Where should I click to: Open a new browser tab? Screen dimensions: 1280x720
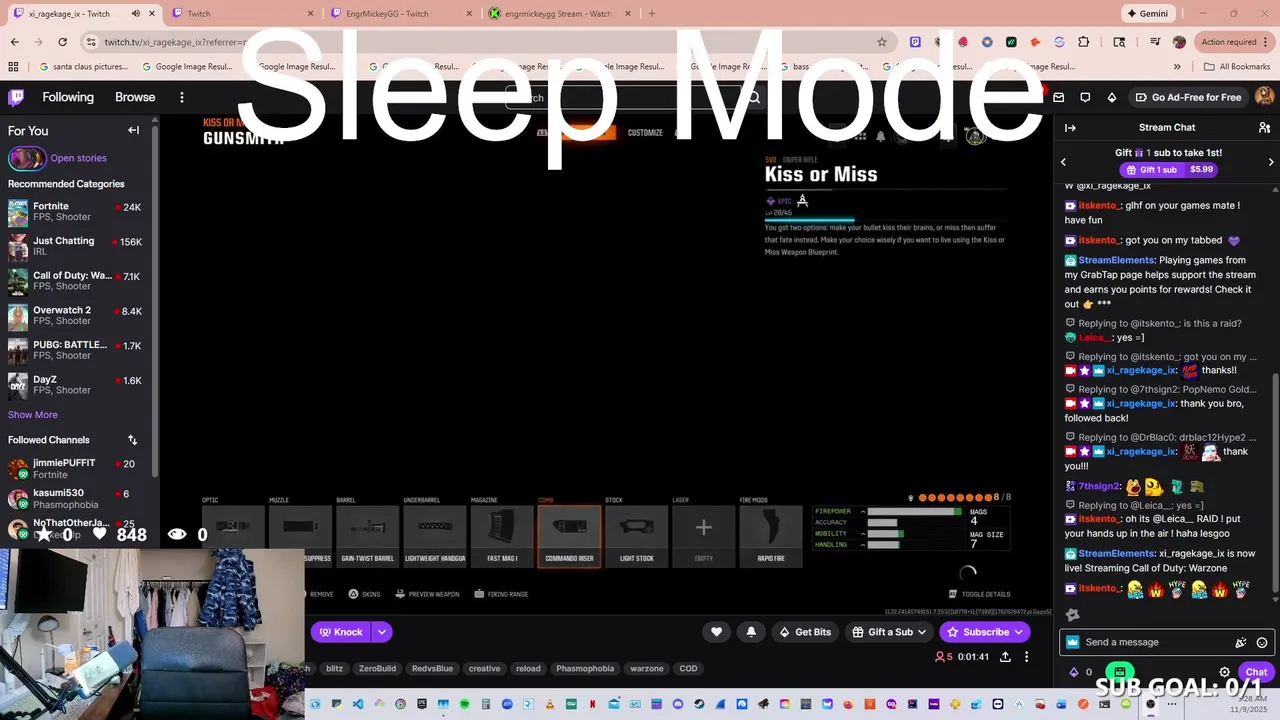coord(651,14)
